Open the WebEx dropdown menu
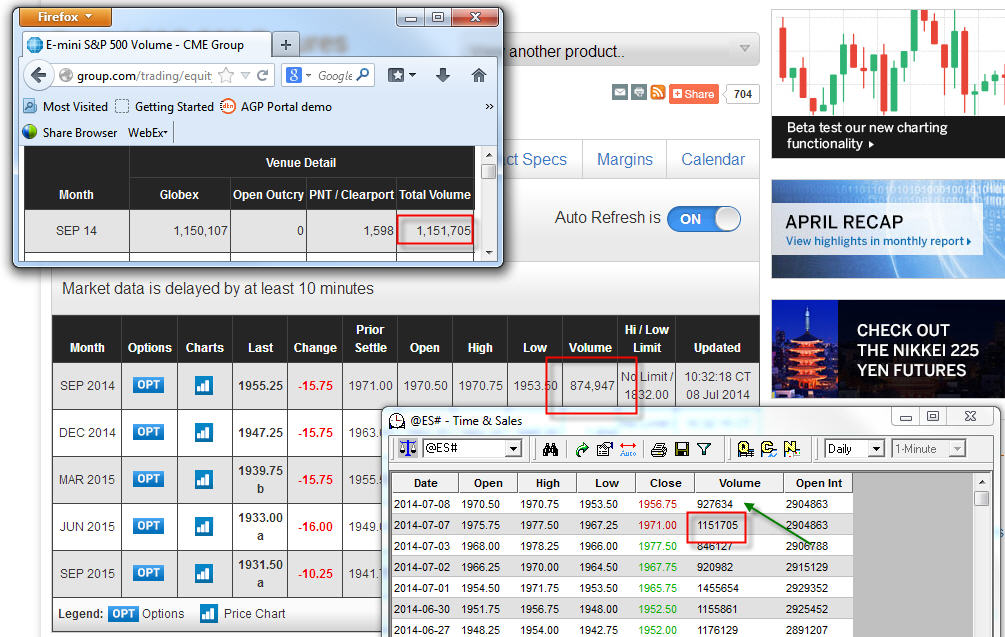Image resolution: width=1005 pixels, height=637 pixels. pos(148,133)
